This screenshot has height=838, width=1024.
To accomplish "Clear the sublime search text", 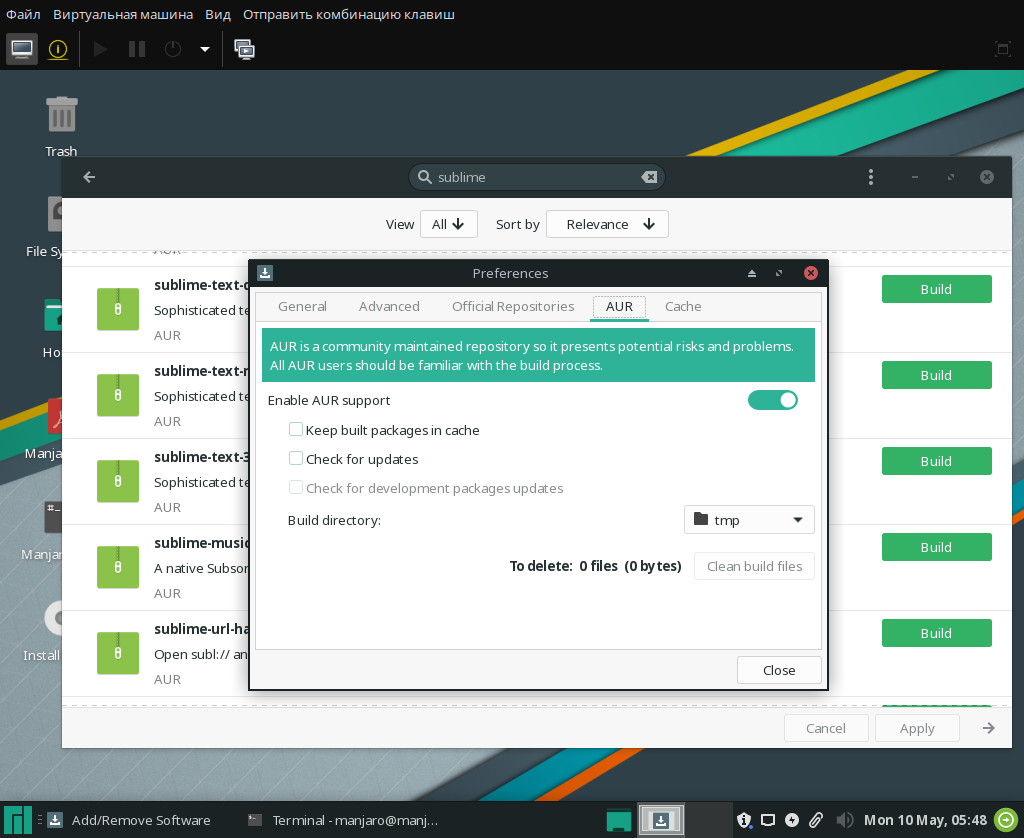I will point(649,177).
